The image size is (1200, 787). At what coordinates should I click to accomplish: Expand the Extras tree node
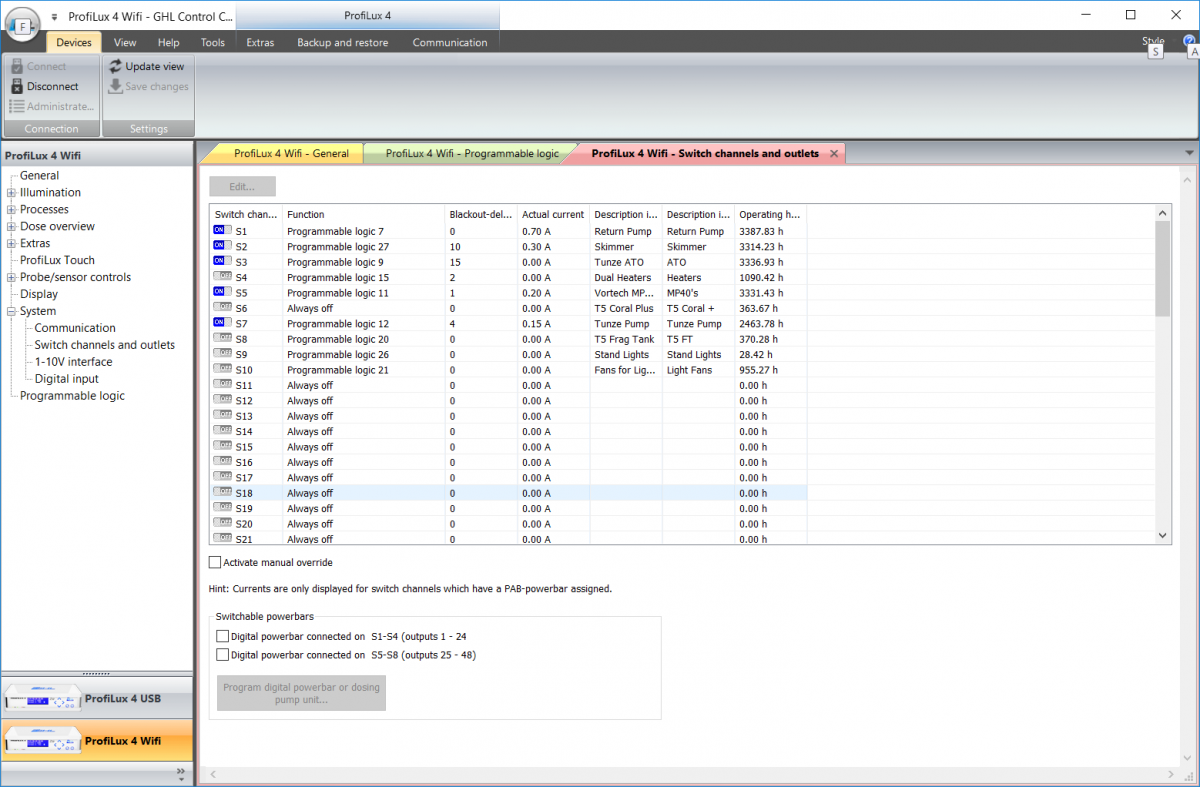click(11, 244)
